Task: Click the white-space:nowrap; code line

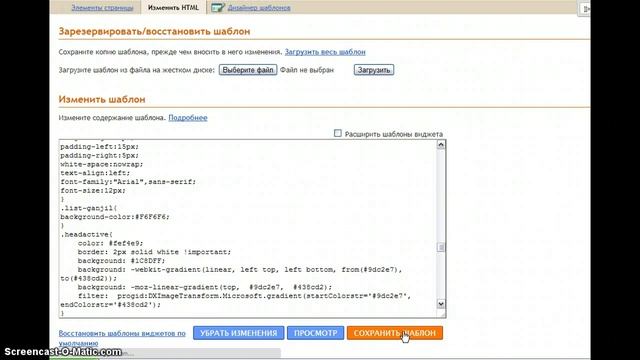Action: coord(102,164)
